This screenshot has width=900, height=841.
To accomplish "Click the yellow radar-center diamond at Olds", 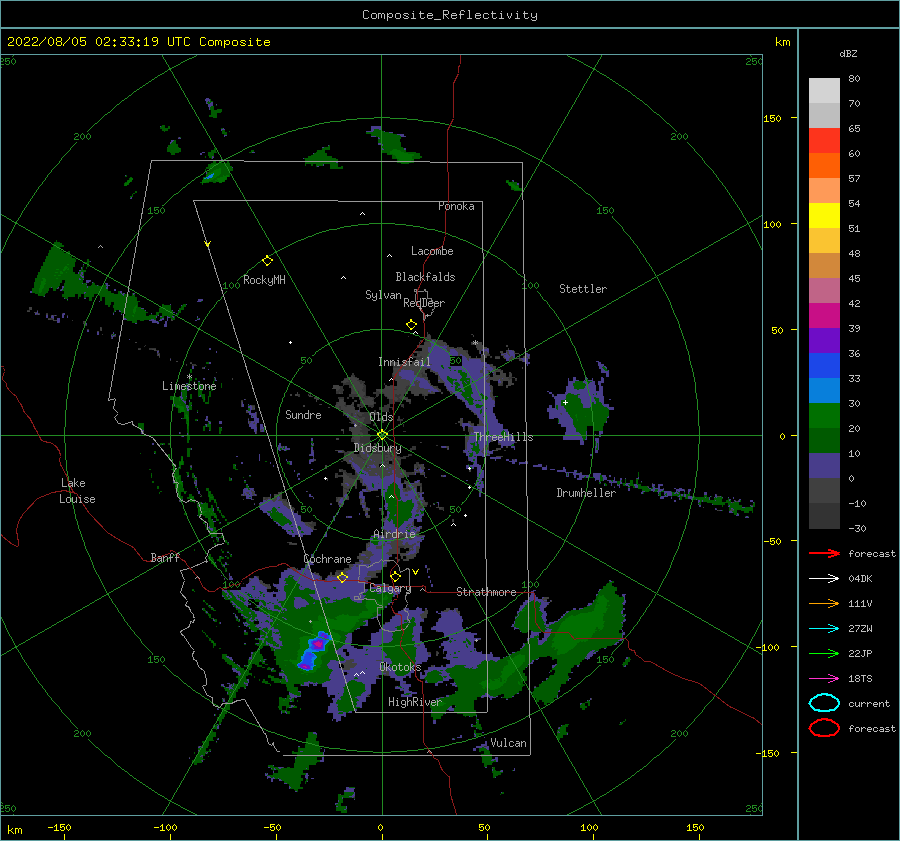I will click(382, 435).
